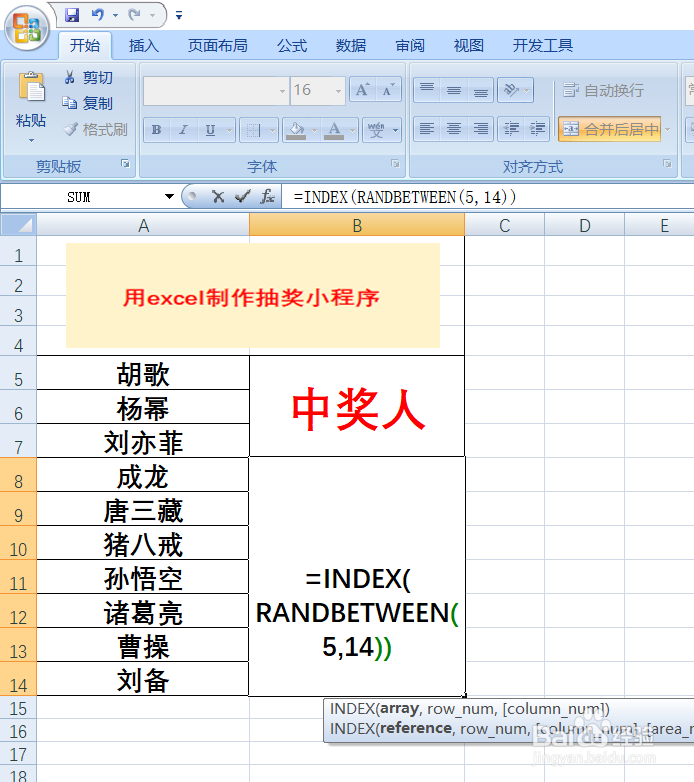Open the borders dropdown arrow
694x782 pixels.
click(x=272, y=131)
